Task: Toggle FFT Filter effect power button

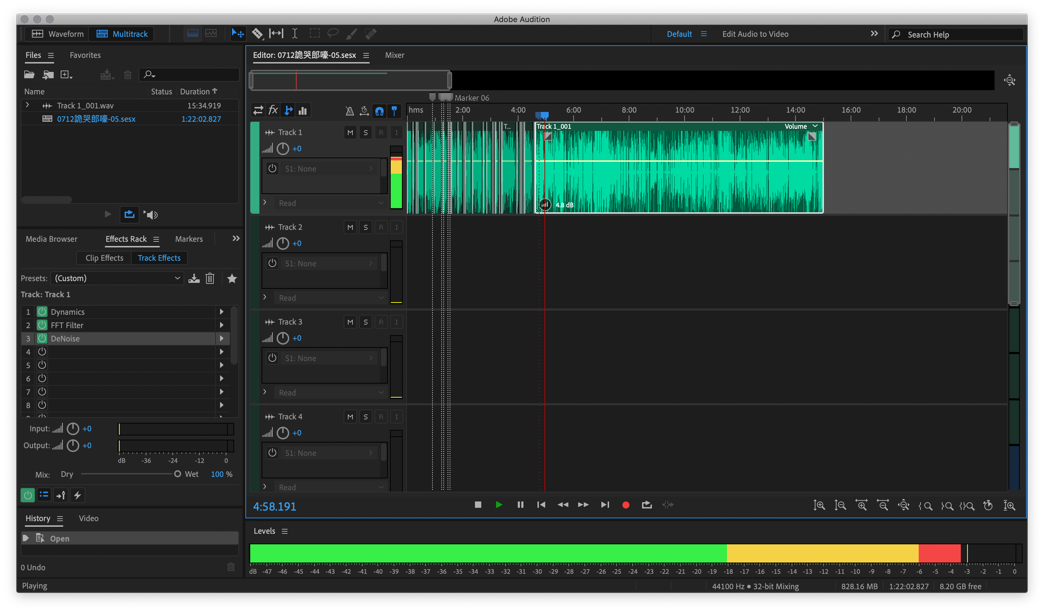Action: [42, 325]
